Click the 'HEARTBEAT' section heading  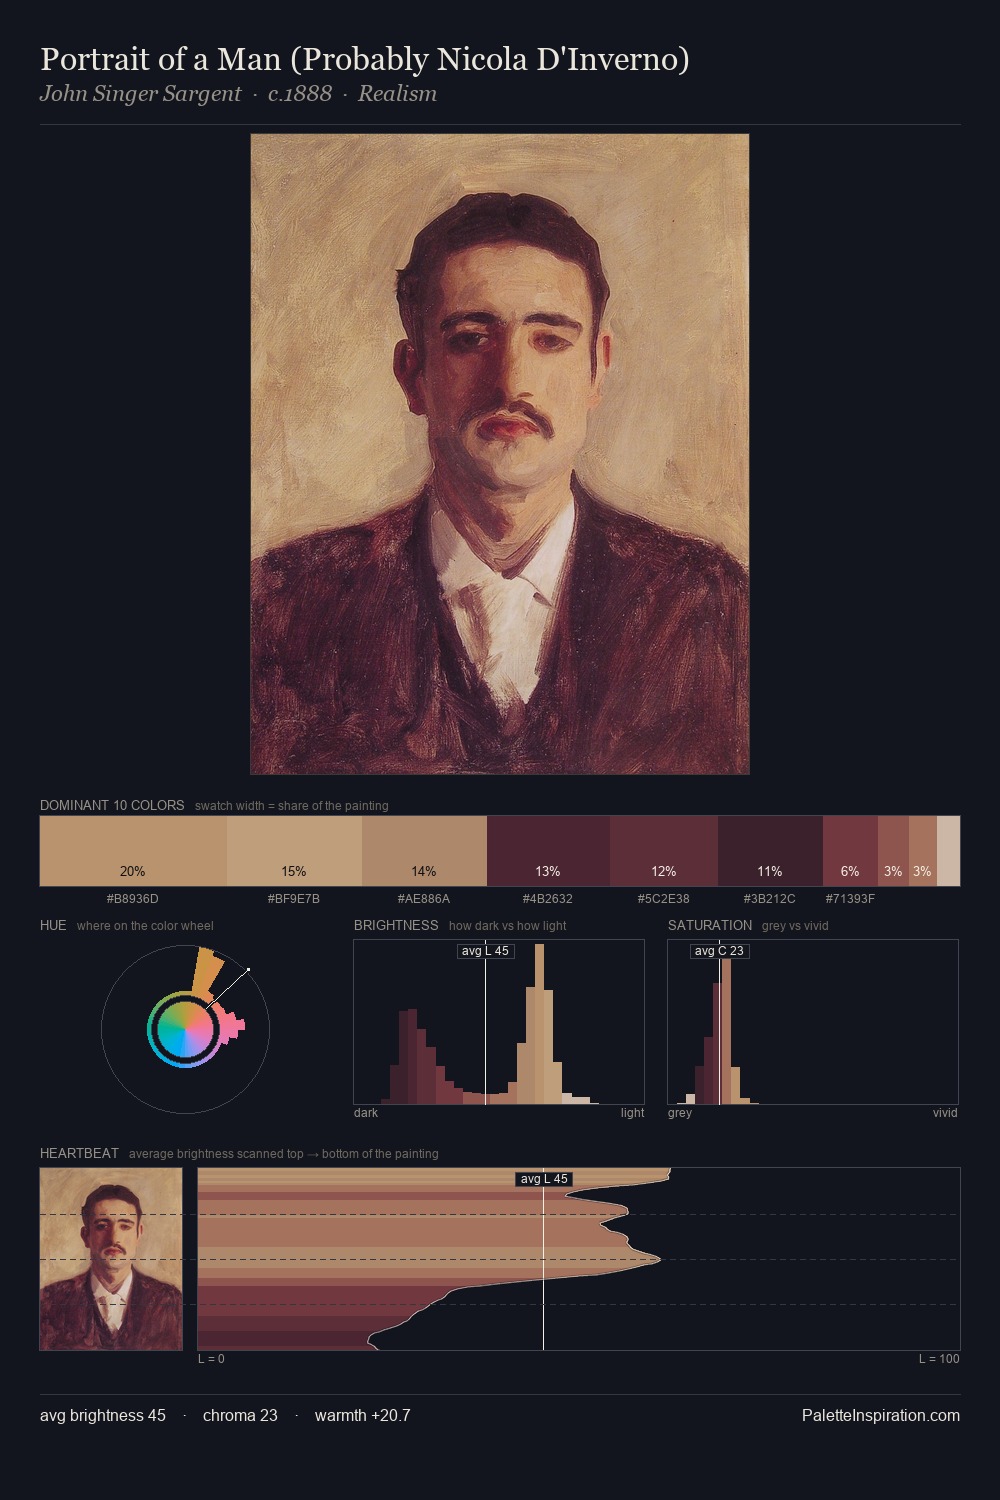(x=79, y=1153)
